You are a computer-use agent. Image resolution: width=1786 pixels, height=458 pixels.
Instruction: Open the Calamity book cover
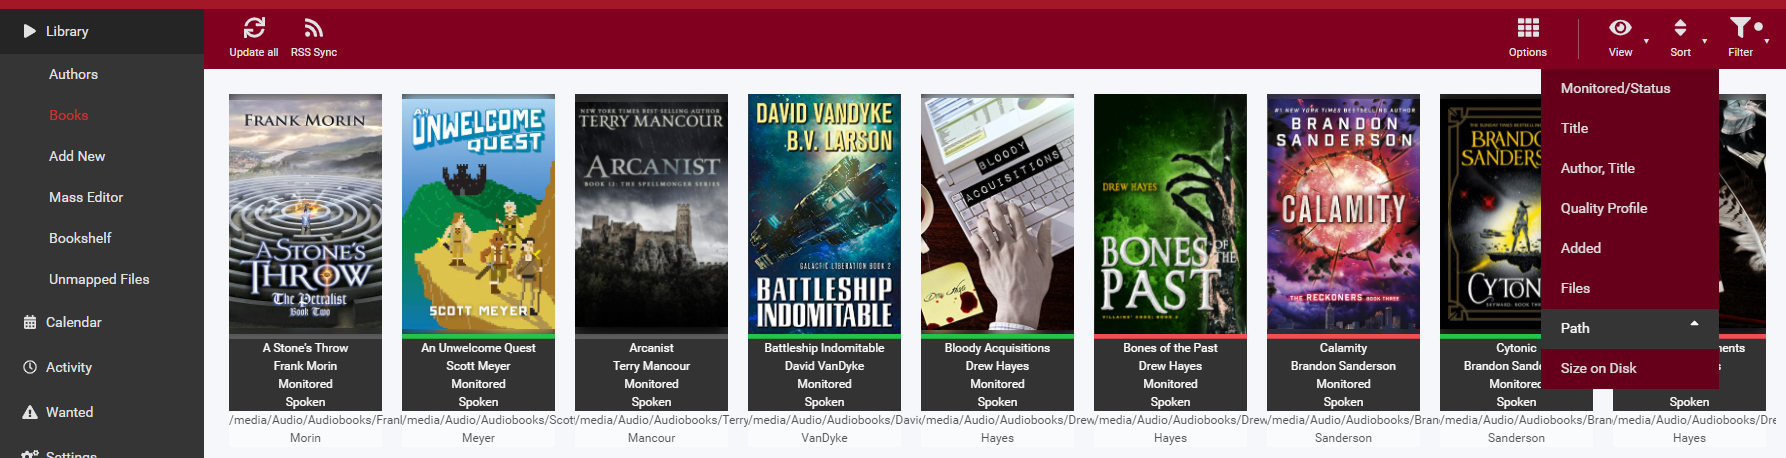coord(1343,213)
